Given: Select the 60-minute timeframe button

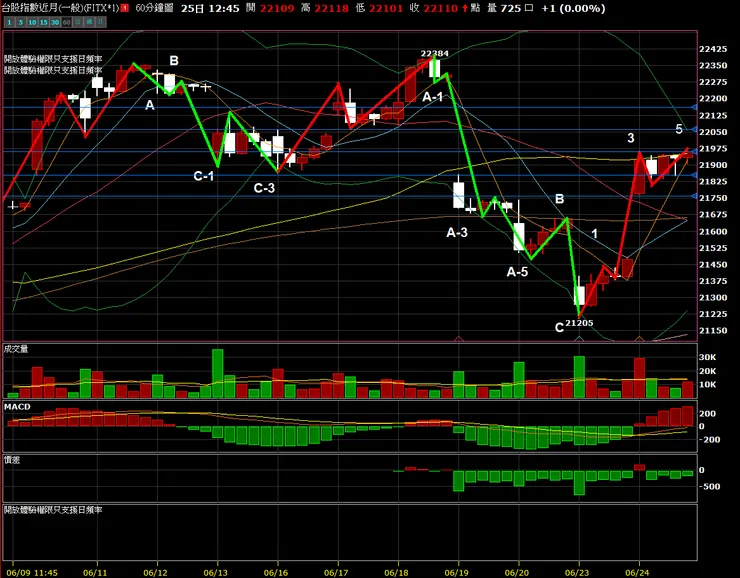Looking at the screenshot, I should (x=67, y=22).
